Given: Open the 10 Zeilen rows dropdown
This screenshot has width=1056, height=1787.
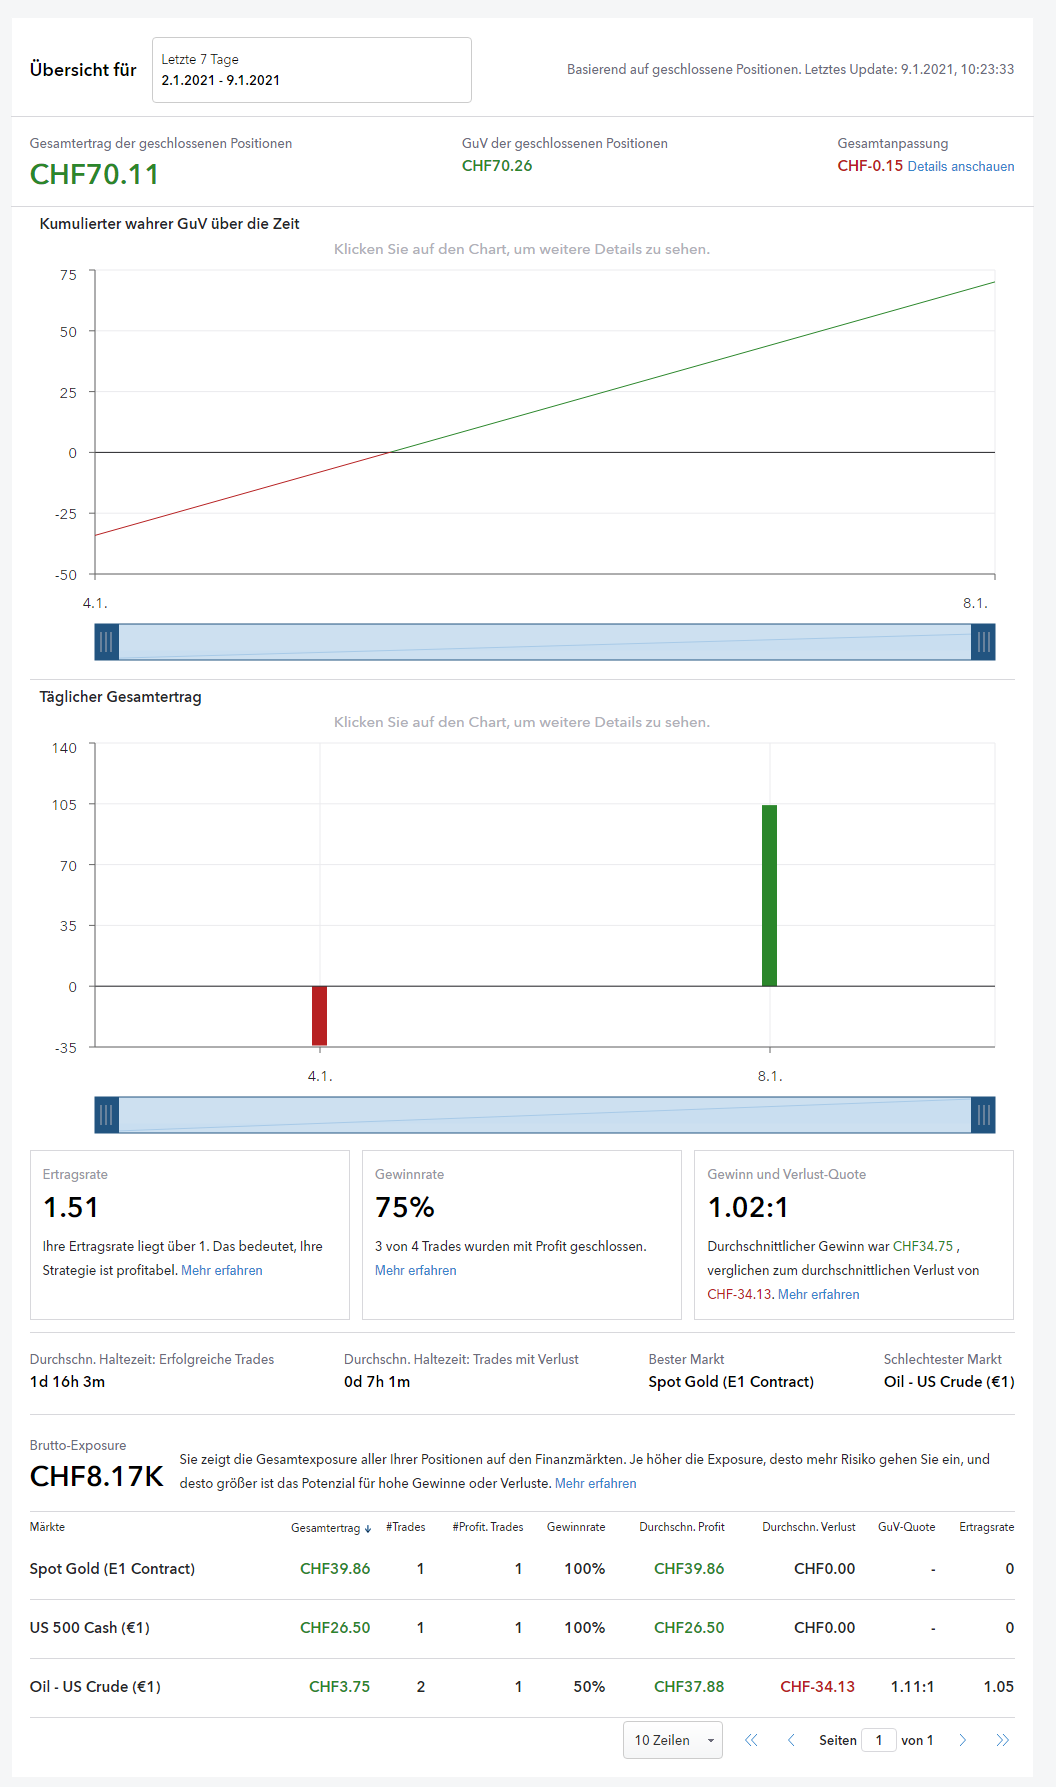Looking at the screenshot, I should click(x=673, y=1740).
